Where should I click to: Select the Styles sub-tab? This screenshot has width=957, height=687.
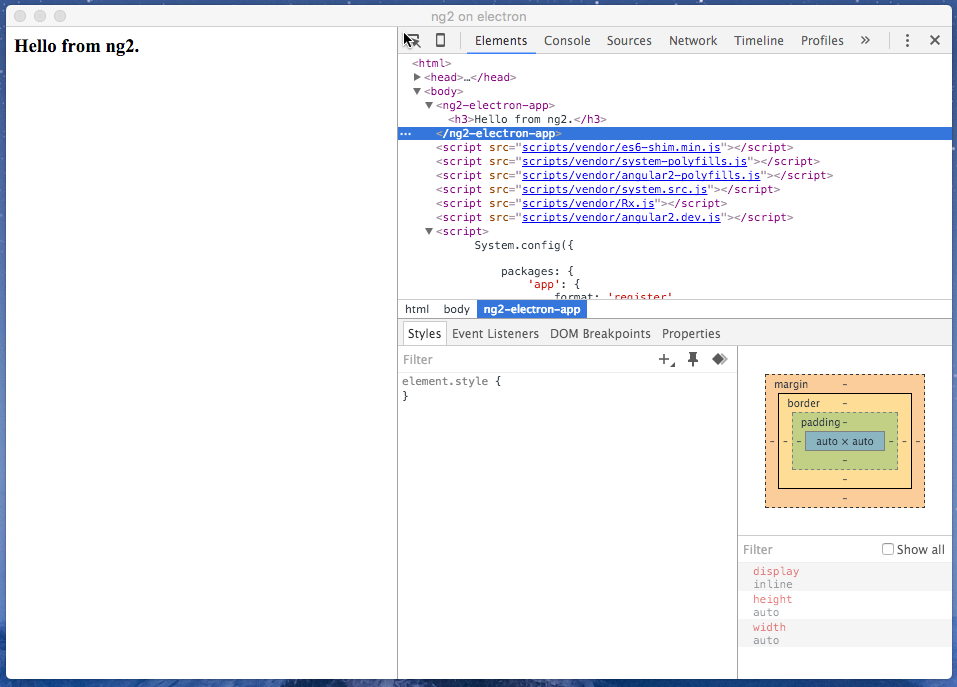(x=424, y=334)
